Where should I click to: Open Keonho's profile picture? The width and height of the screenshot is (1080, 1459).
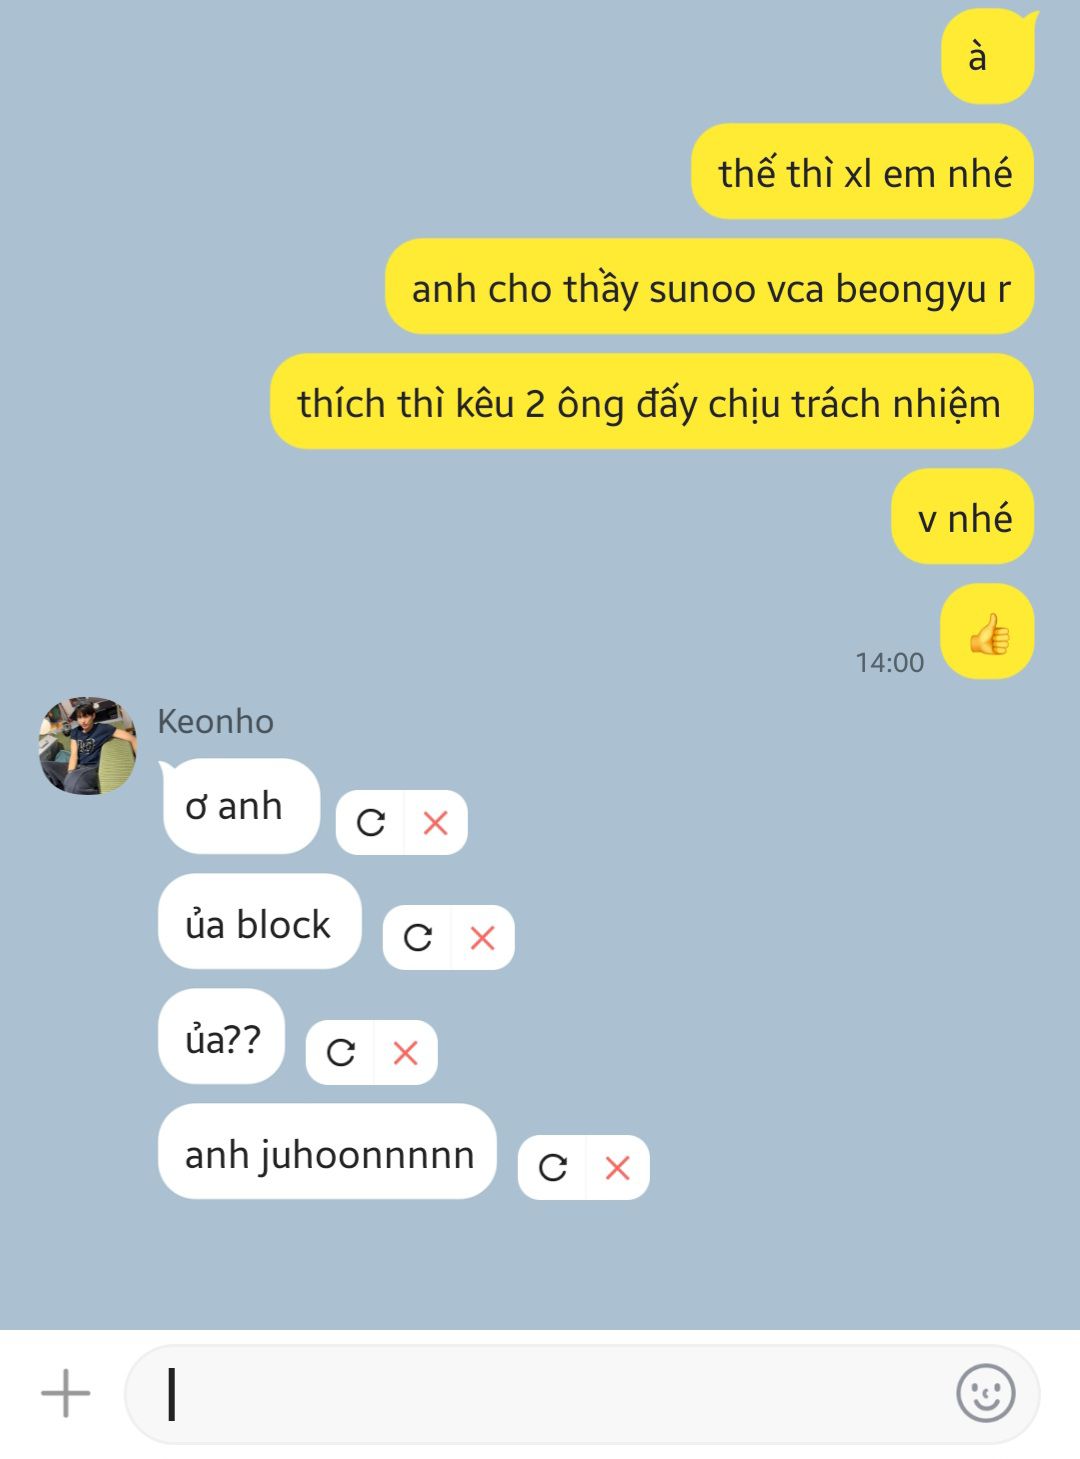point(88,746)
